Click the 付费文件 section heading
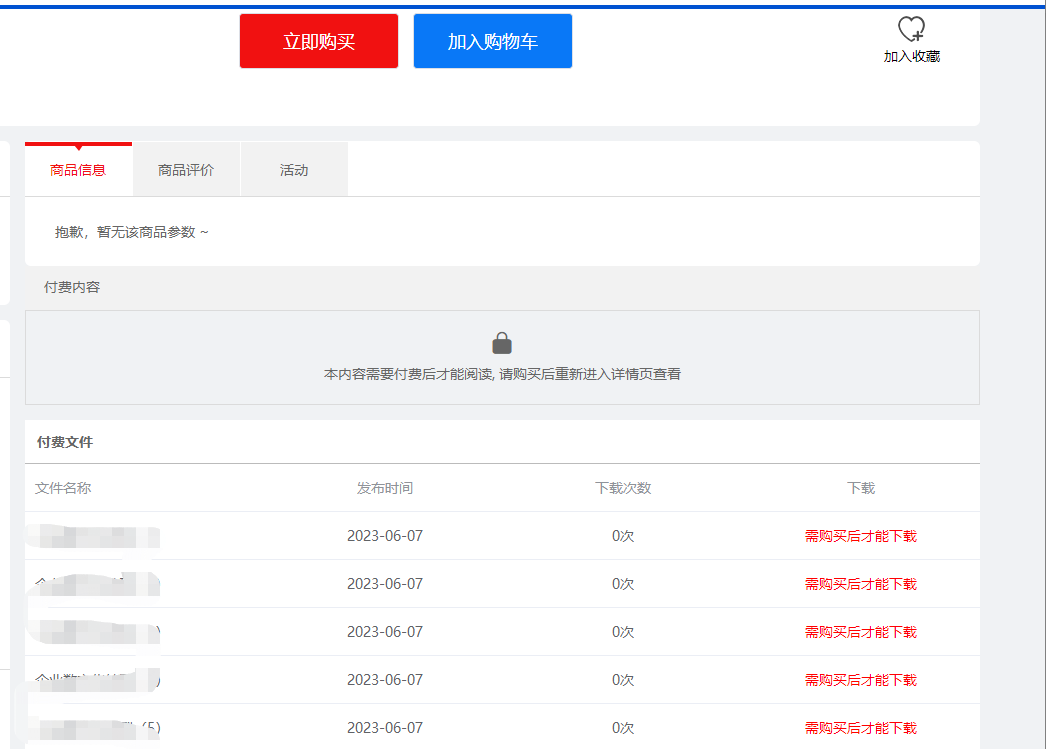This screenshot has height=749, width=1046. pos(65,442)
